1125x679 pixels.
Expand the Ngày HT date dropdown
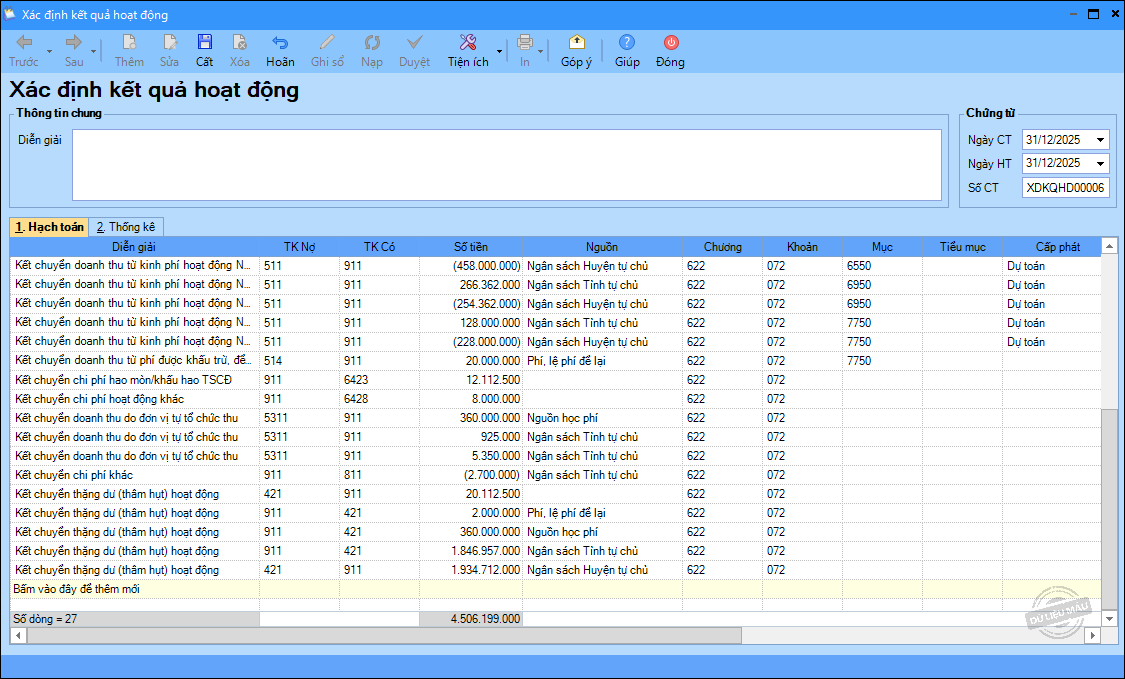[1101, 163]
